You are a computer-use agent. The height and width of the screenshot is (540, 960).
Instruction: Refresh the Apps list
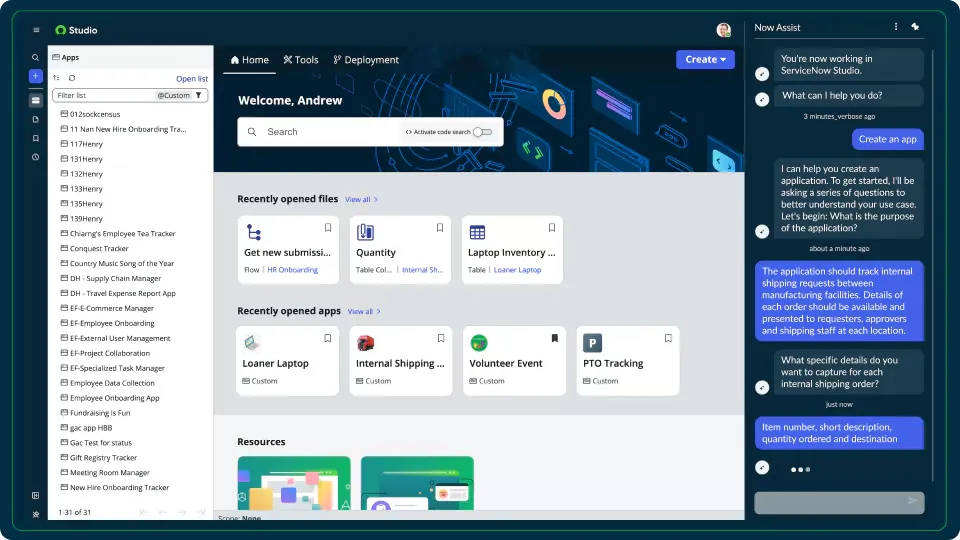click(72, 78)
